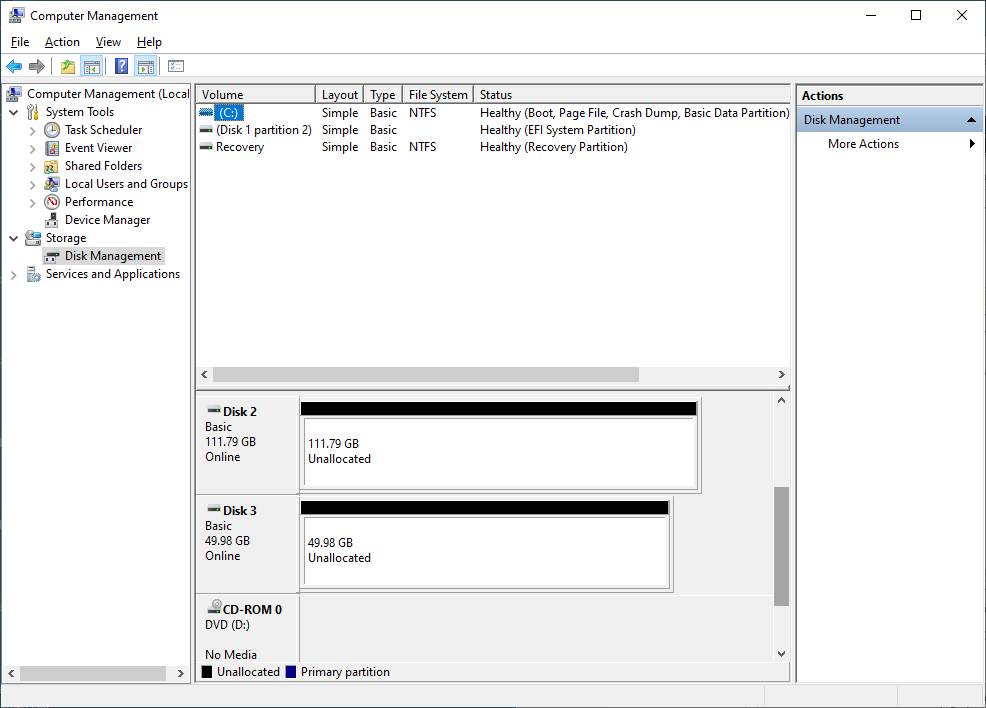Viewport: 986px width, 708px height.
Task: Click the Forward arrow toolbar icon
Action: coord(37,66)
